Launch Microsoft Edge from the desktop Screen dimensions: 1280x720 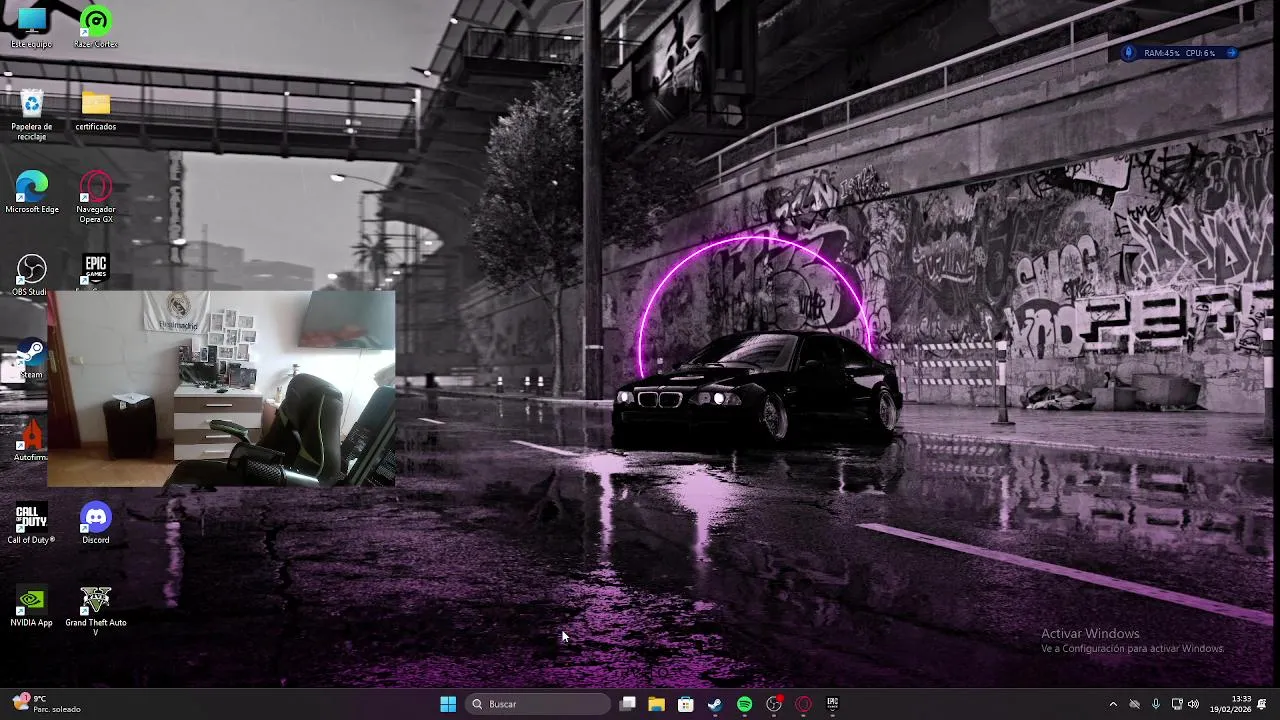(31, 193)
